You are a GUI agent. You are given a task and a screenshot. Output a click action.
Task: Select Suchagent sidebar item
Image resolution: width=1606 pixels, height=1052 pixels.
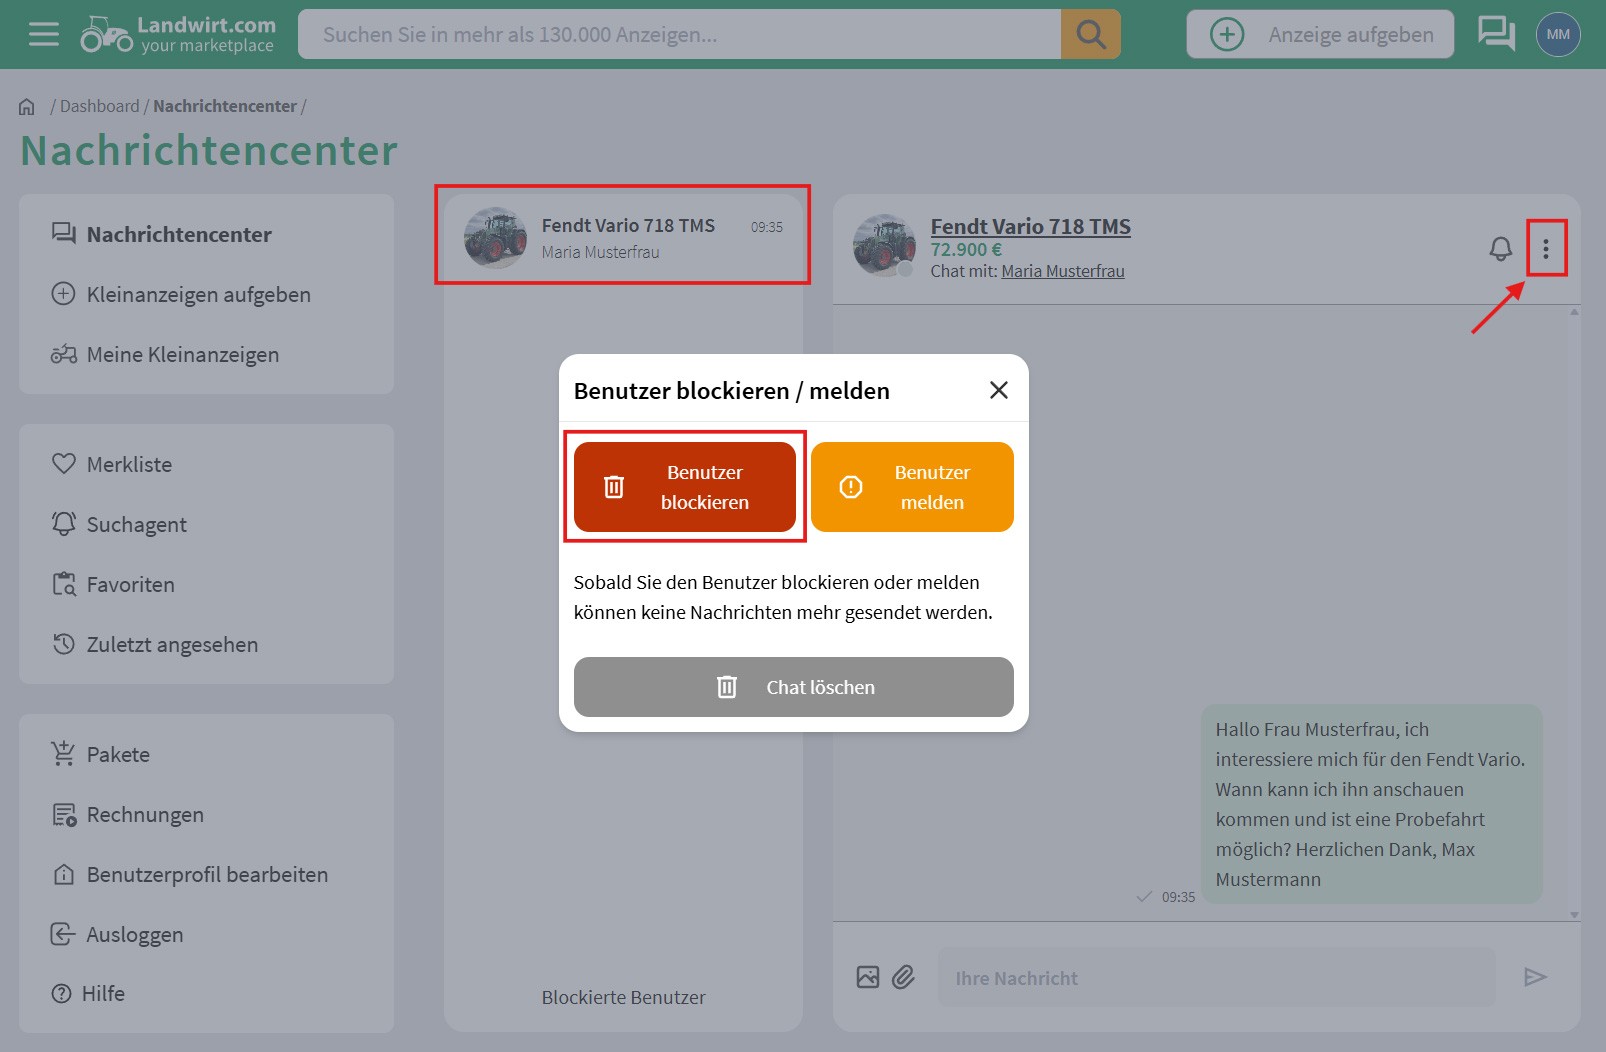136,524
